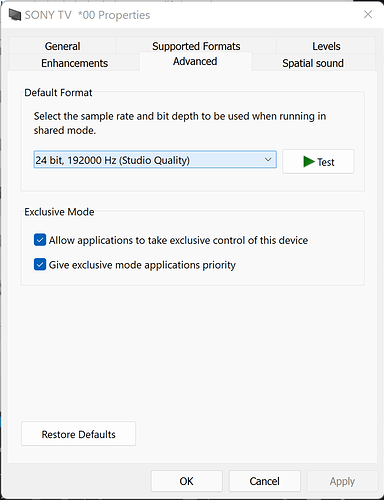Expand the default format sample rate dropdown
384x500 pixels.
[x=155, y=160]
